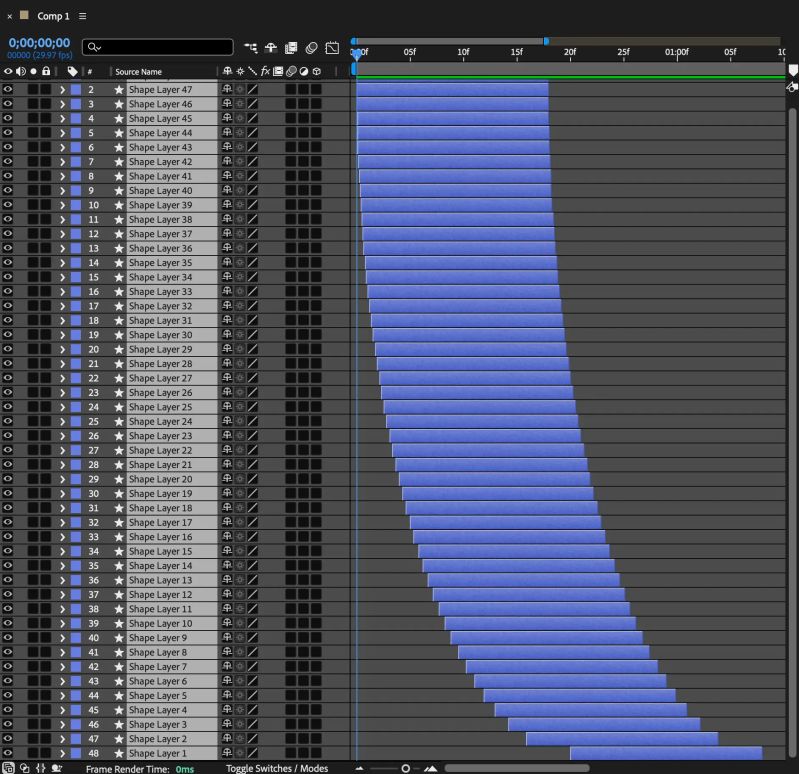Click the comp marker bin icon at right

[792, 70]
